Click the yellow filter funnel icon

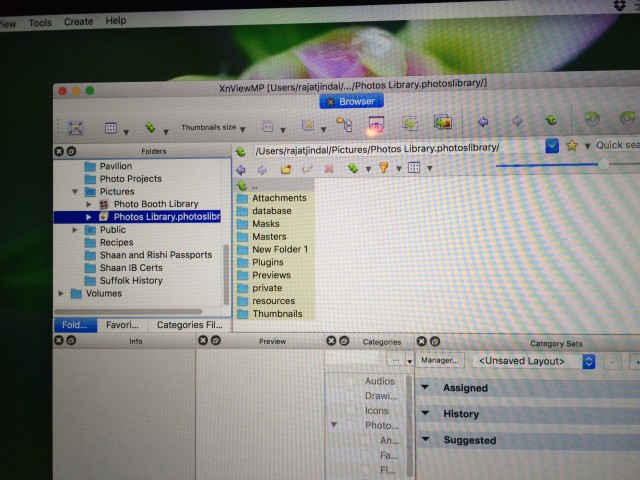coord(383,168)
